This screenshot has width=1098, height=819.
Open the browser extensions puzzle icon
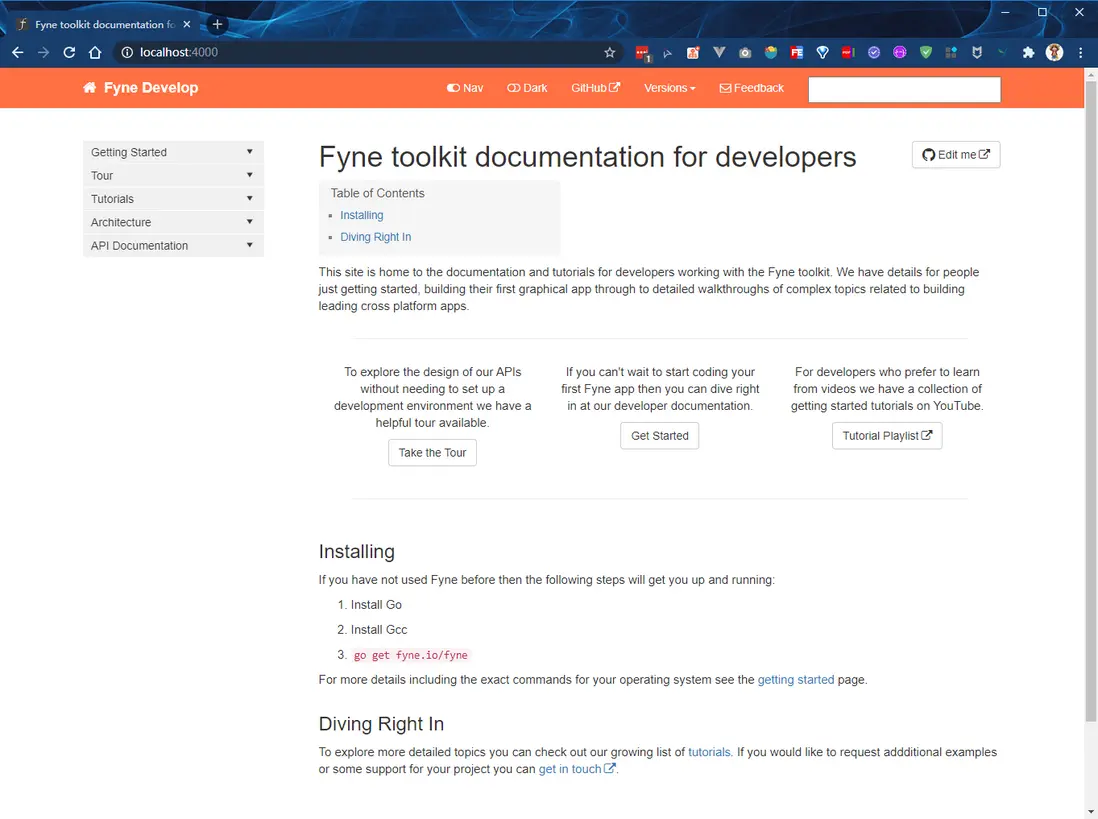(x=1028, y=53)
